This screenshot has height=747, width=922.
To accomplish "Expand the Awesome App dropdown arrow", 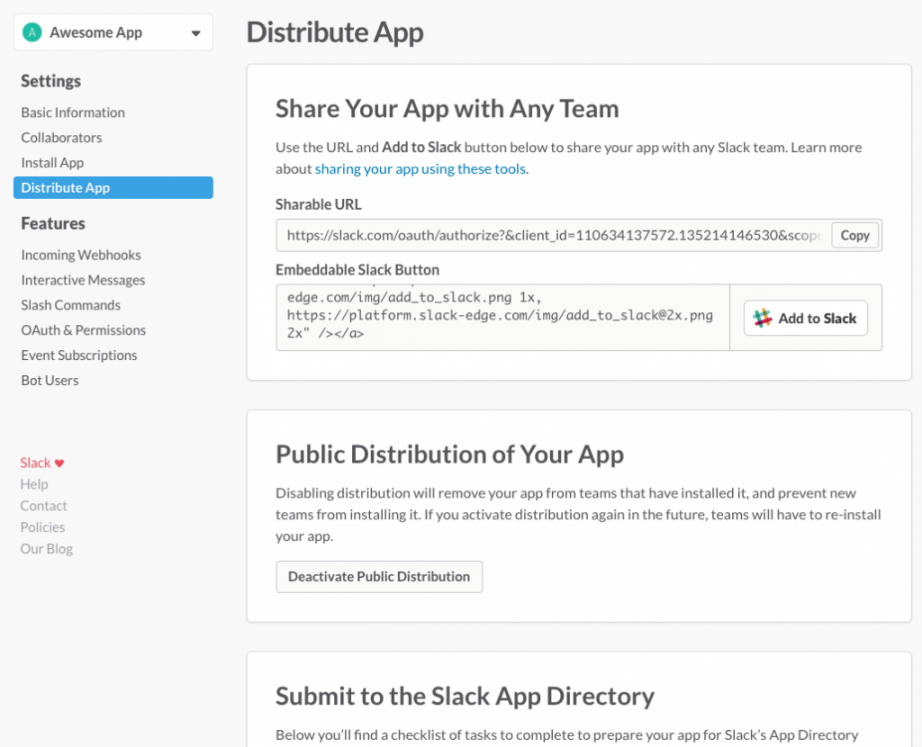I will tap(195, 33).
